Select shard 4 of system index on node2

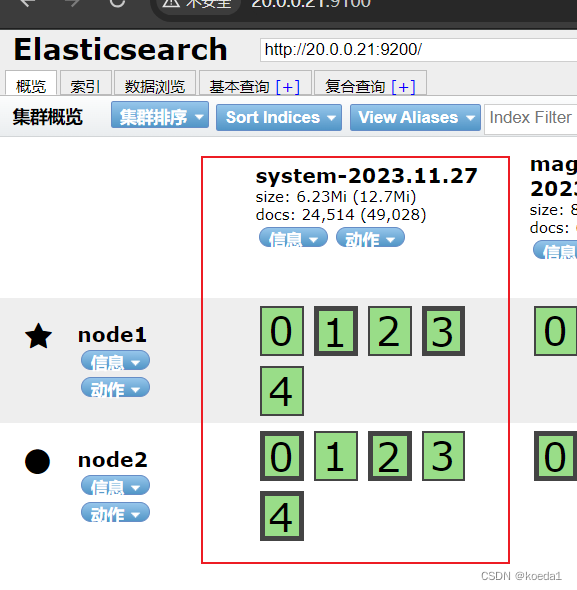click(x=282, y=516)
